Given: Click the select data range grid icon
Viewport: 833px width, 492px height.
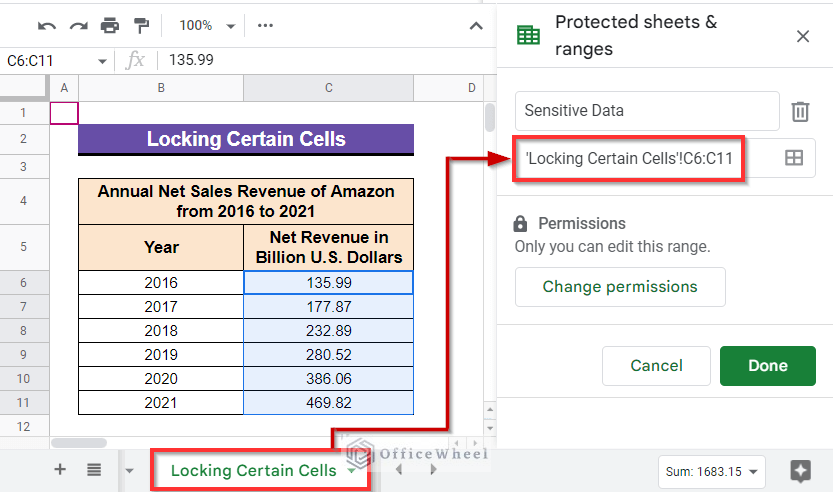Looking at the screenshot, I should [x=794, y=158].
